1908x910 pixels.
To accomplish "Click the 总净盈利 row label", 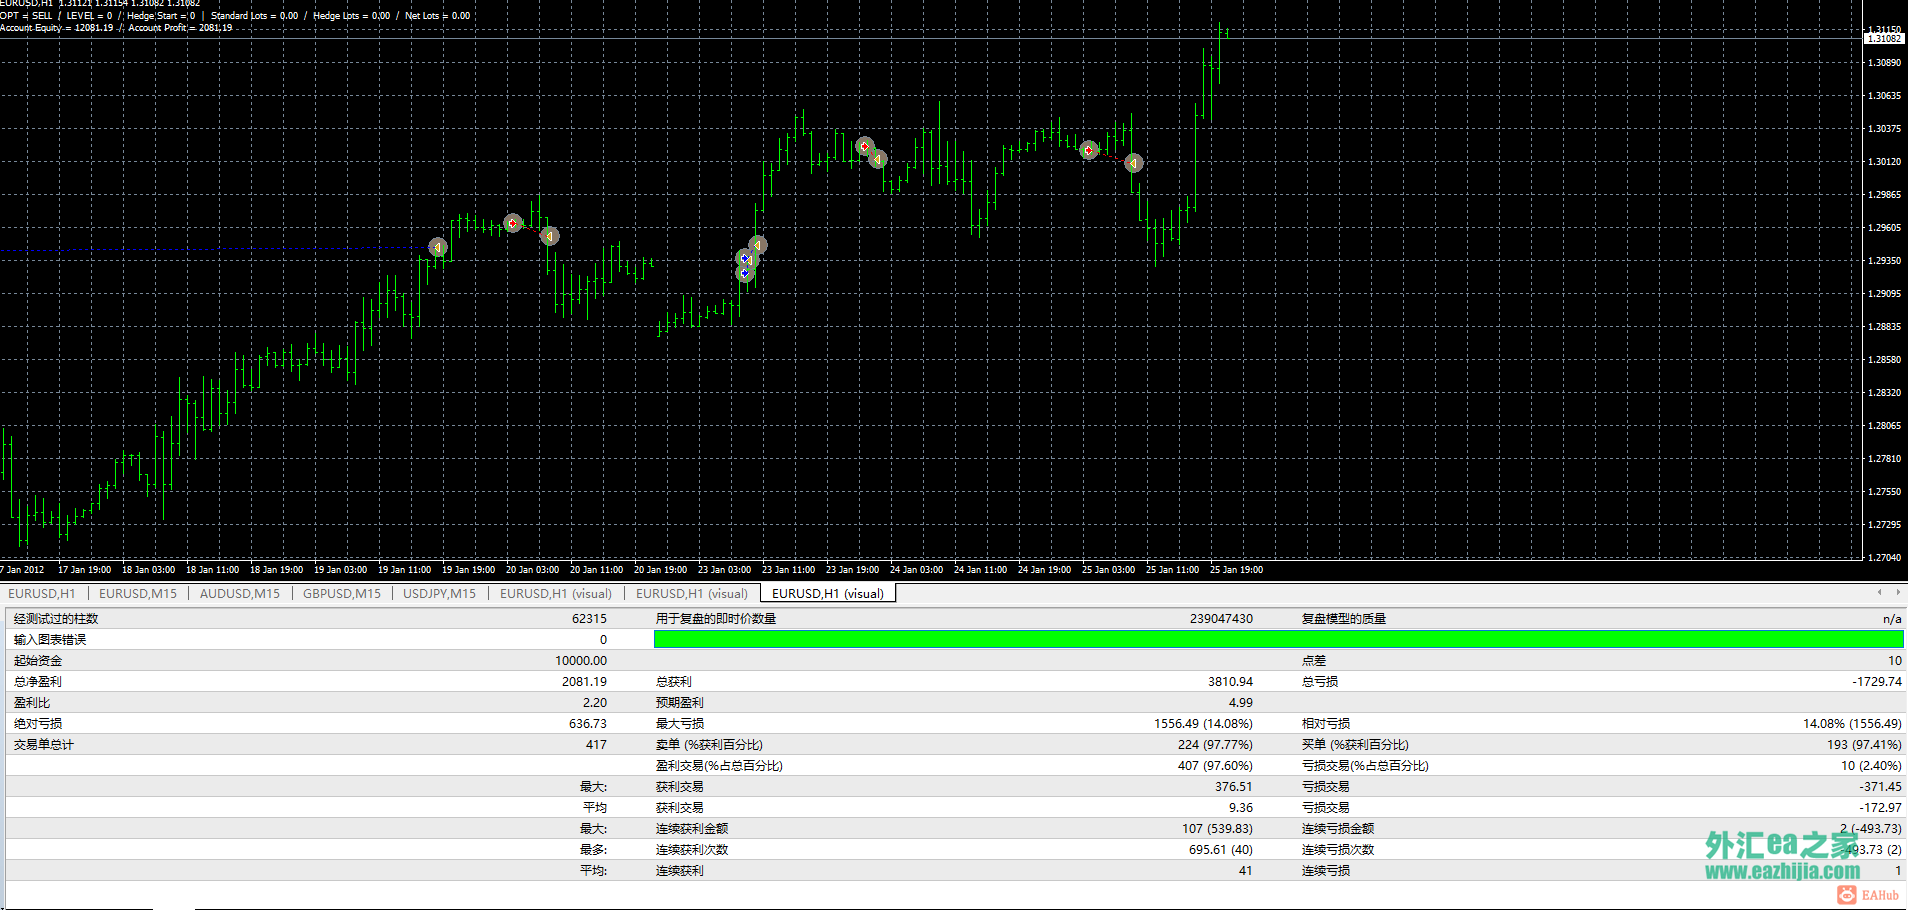I will (x=38, y=682).
